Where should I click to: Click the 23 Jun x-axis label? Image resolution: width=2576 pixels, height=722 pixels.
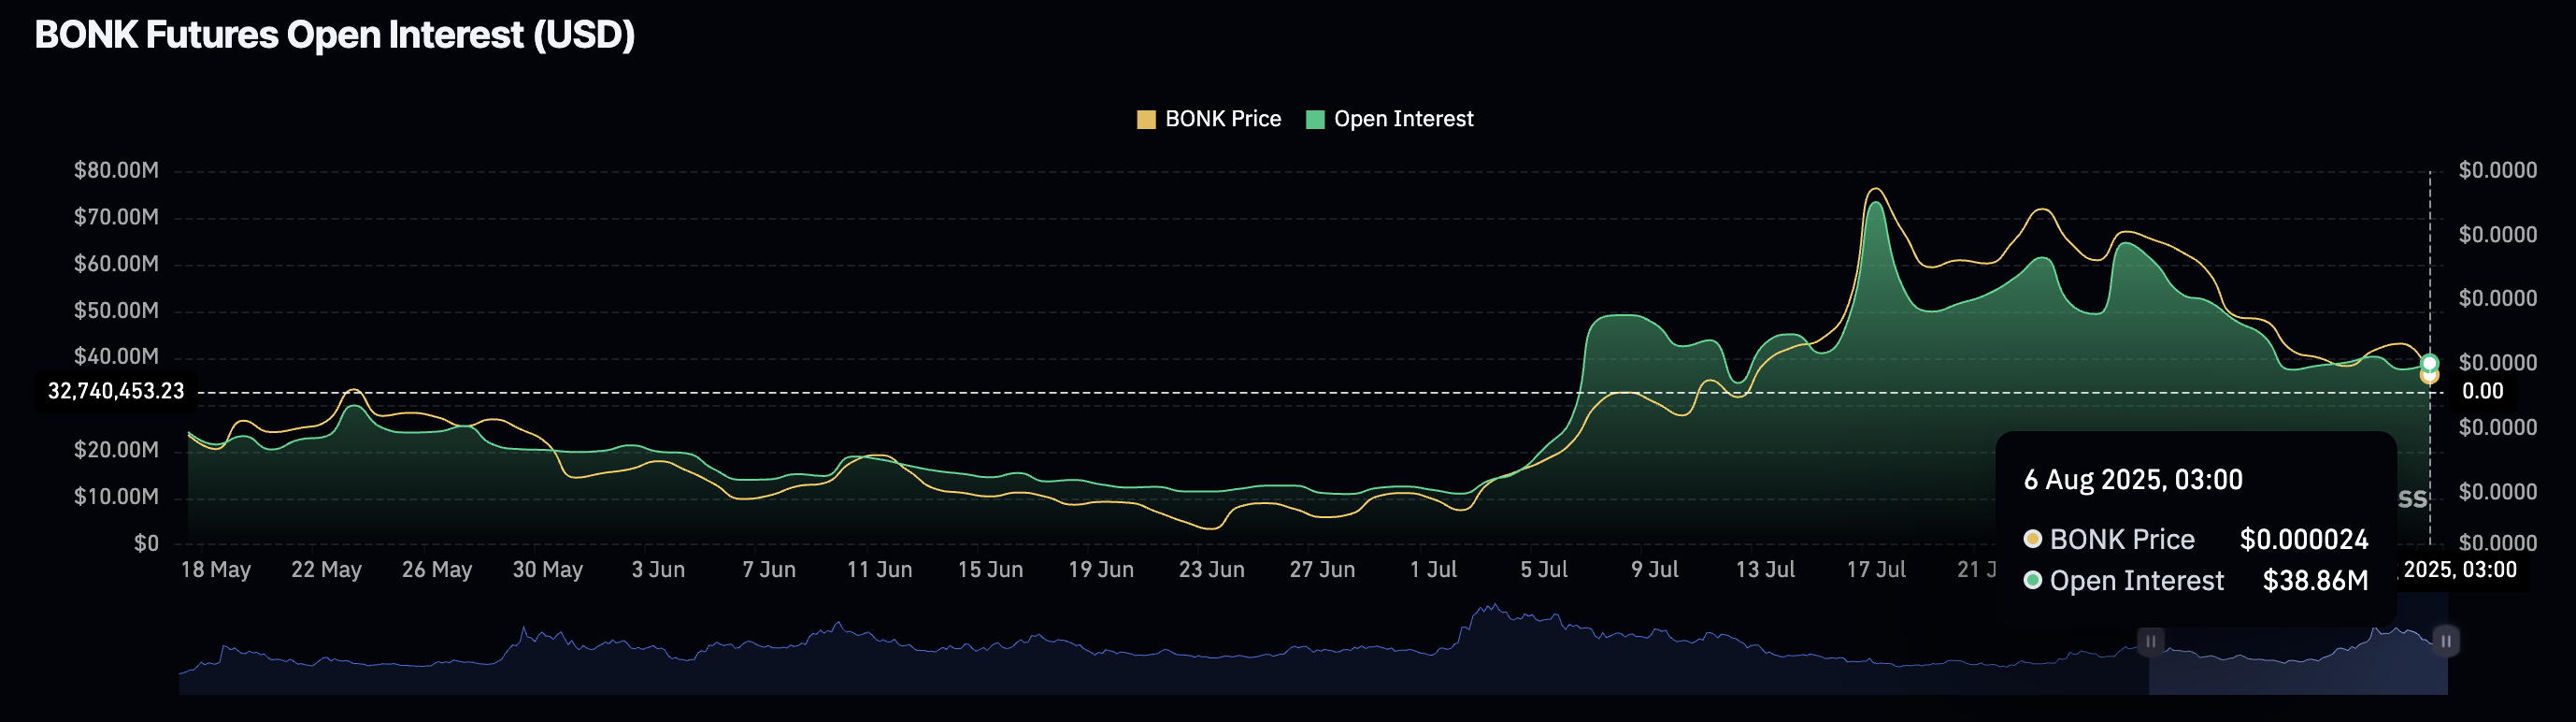point(1212,570)
